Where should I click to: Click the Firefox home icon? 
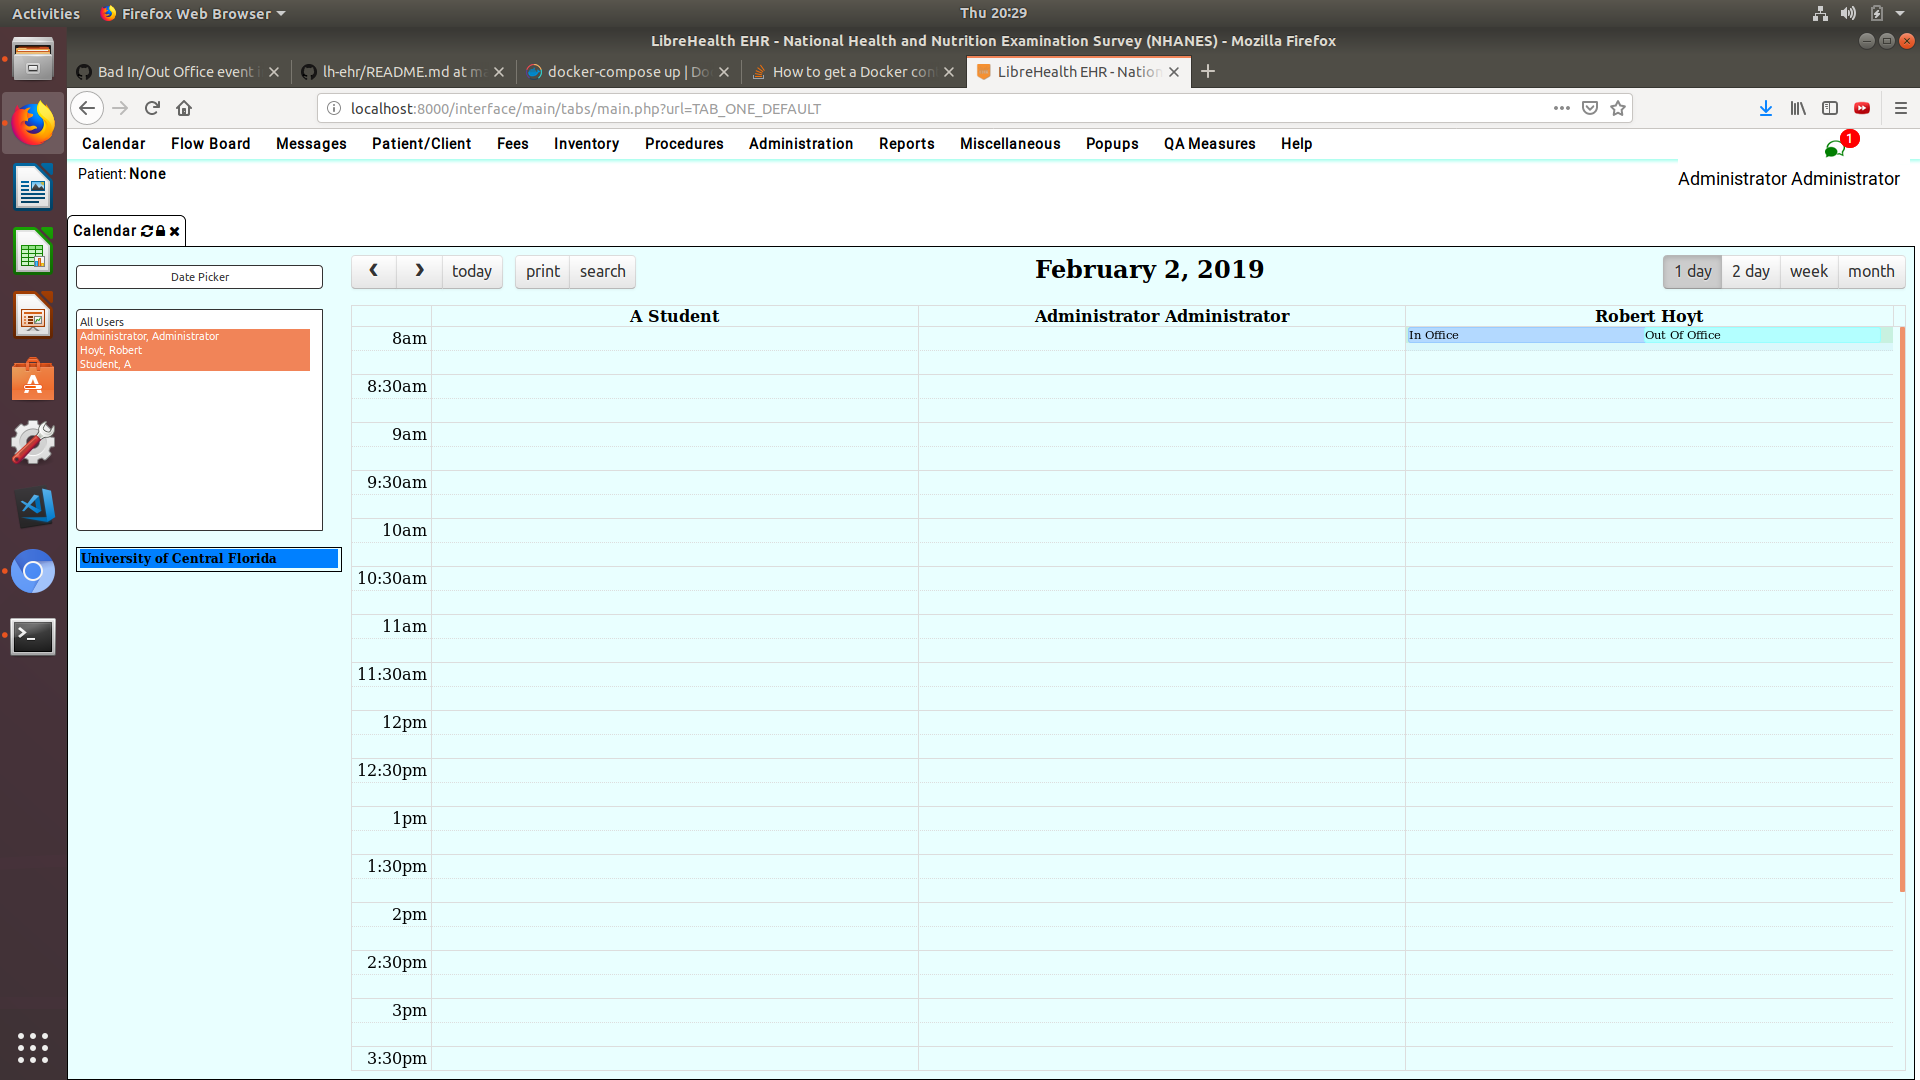(x=184, y=108)
